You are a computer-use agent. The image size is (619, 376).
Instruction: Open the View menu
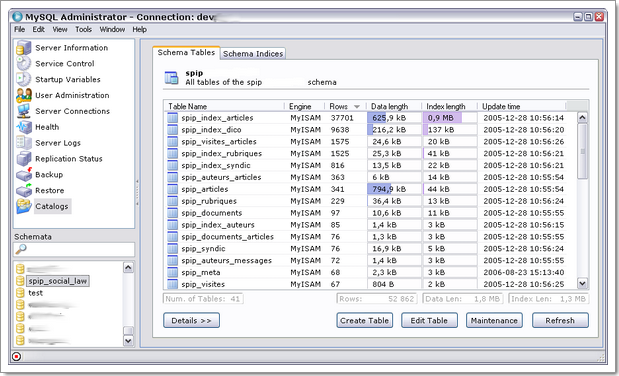[60, 29]
